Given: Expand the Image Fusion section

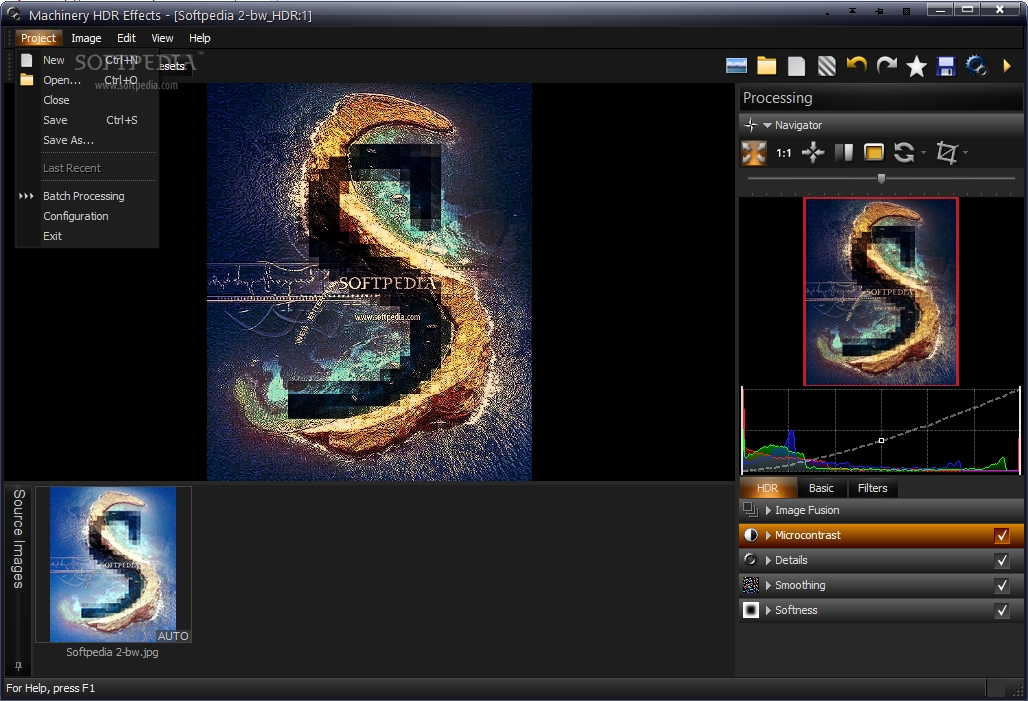Looking at the screenshot, I should click(x=768, y=510).
